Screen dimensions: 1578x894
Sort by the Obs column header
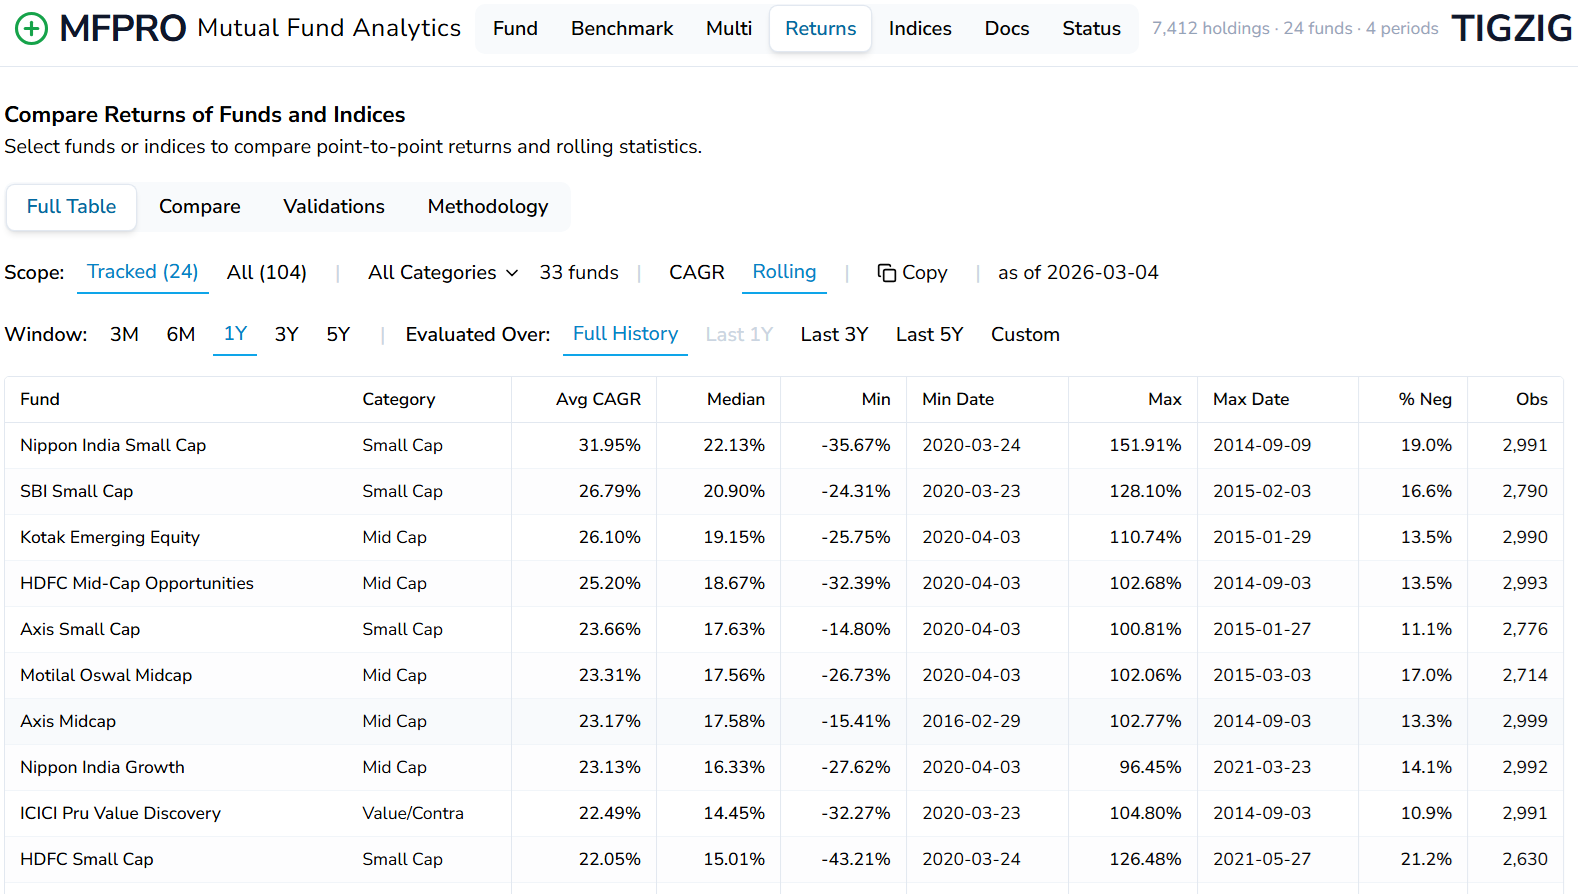(1532, 399)
